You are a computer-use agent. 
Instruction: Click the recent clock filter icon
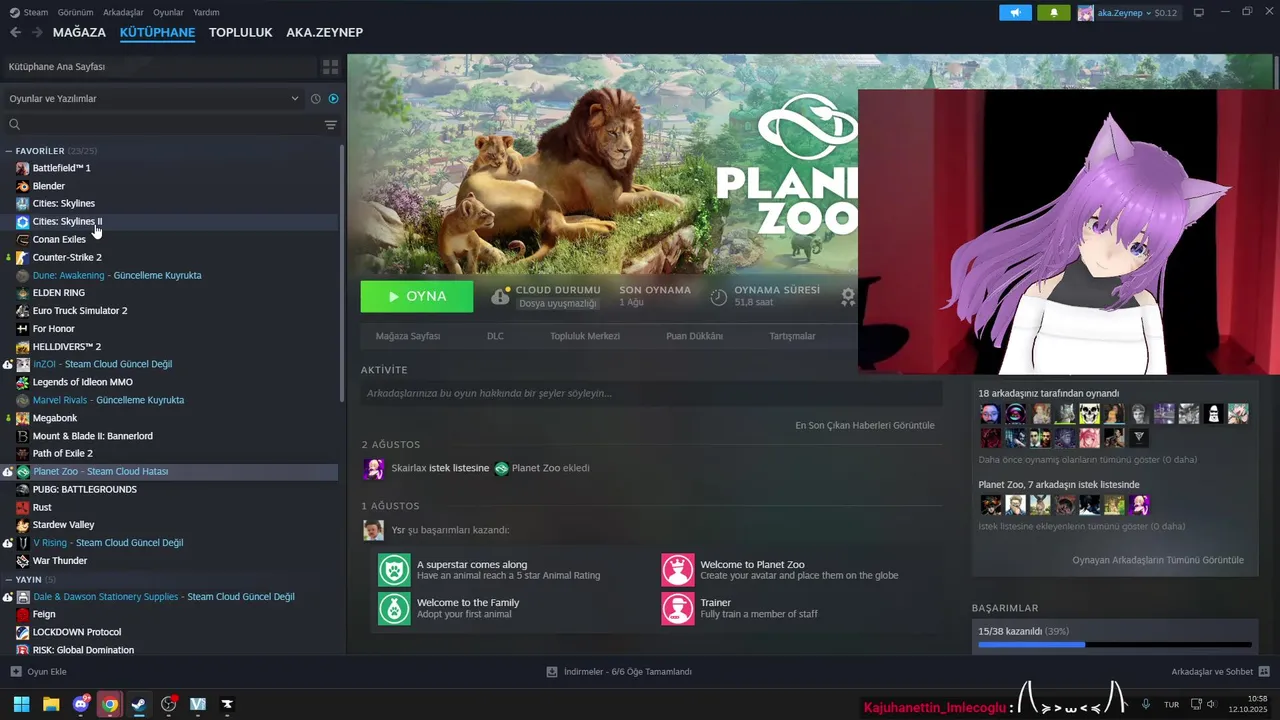coord(315,99)
